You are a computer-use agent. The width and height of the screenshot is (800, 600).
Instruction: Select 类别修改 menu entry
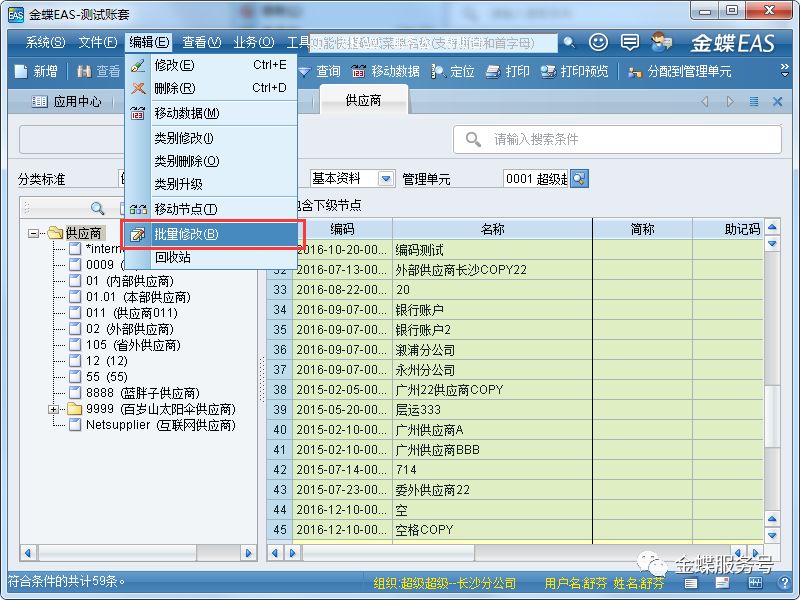212,138
